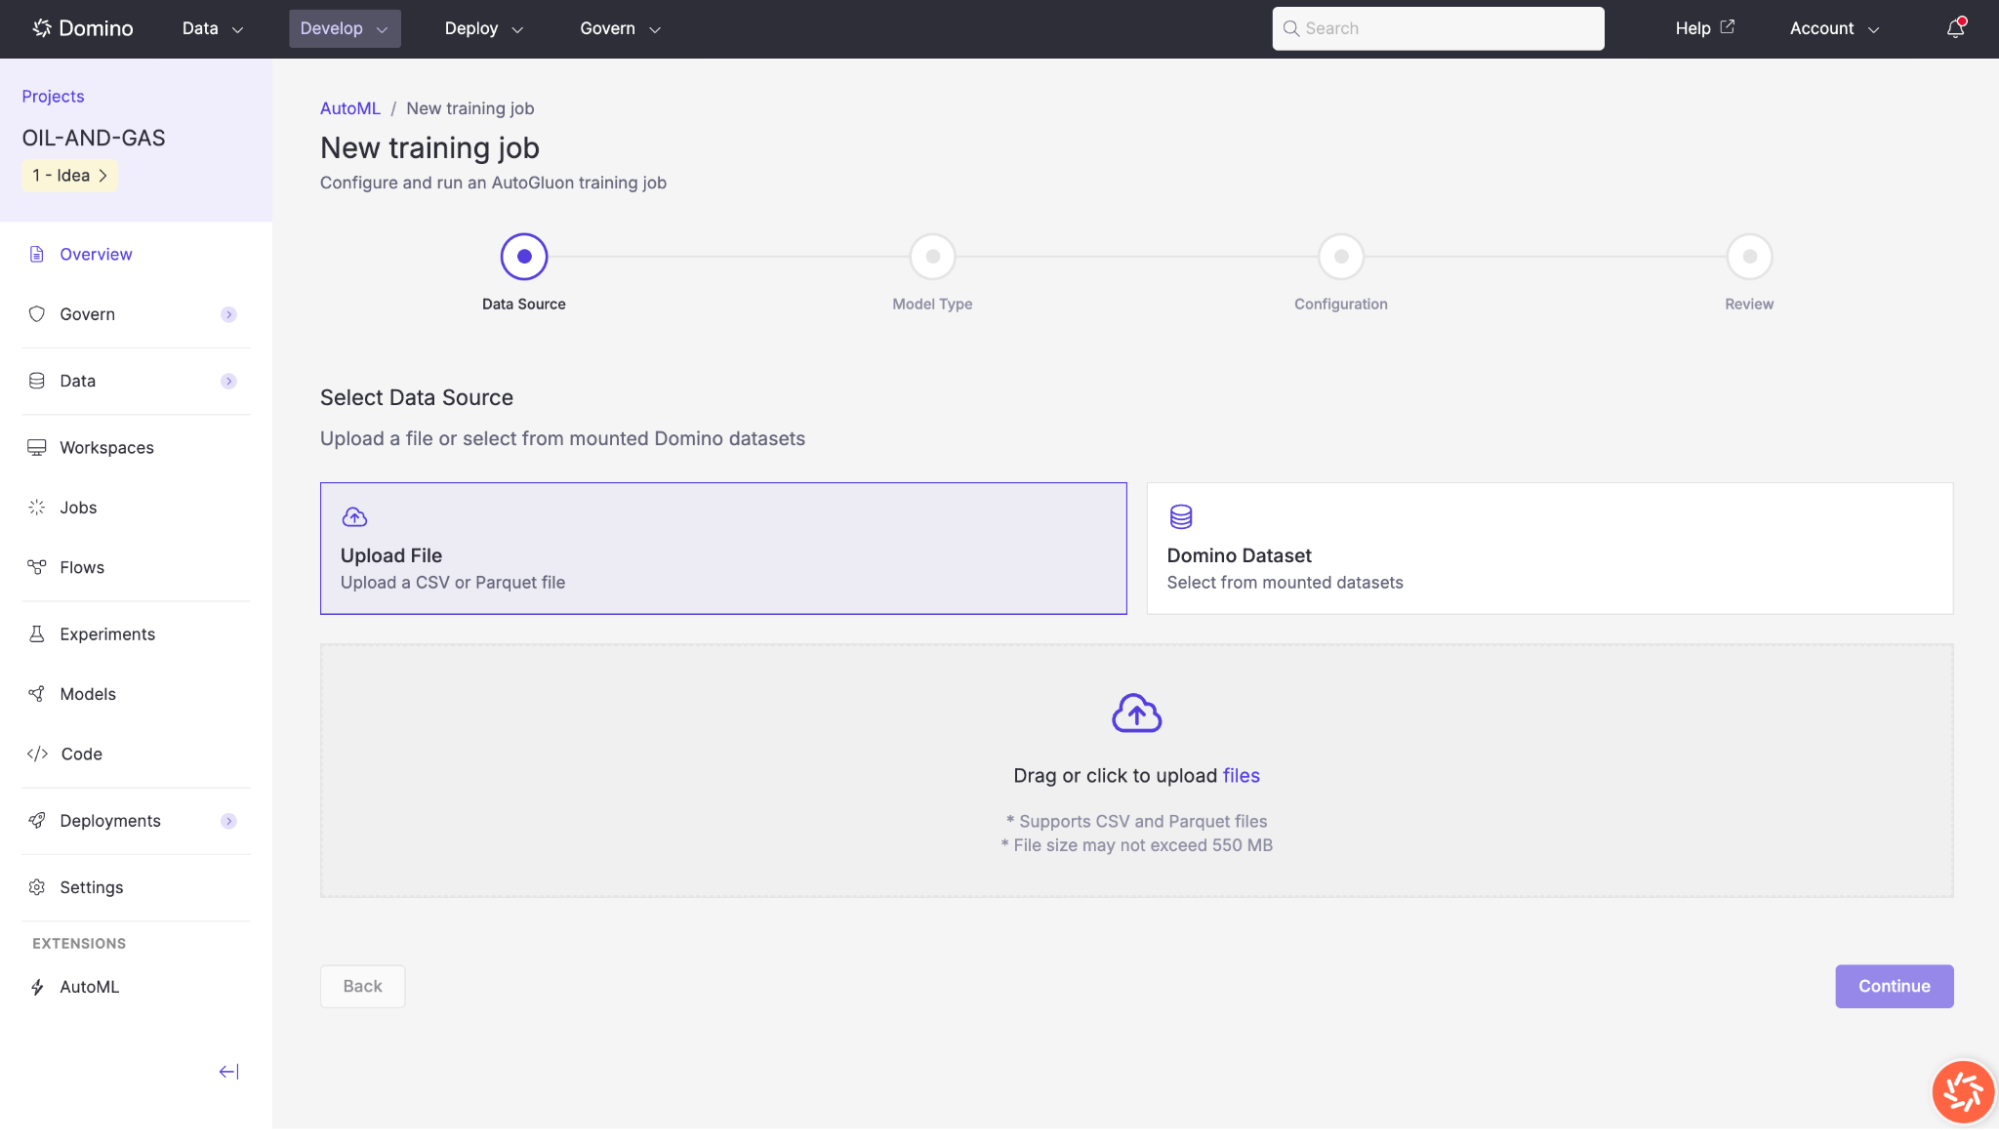The image size is (1999, 1130).
Task: Open the Account dropdown
Action: click(1833, 28)
